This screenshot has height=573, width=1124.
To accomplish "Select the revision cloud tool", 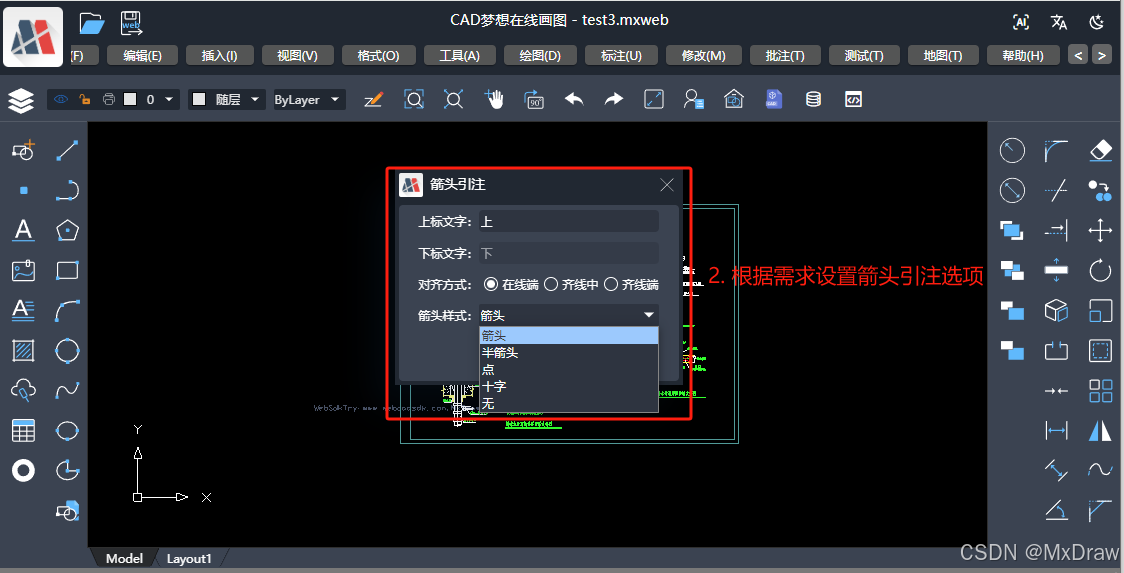I will [23, 391].
